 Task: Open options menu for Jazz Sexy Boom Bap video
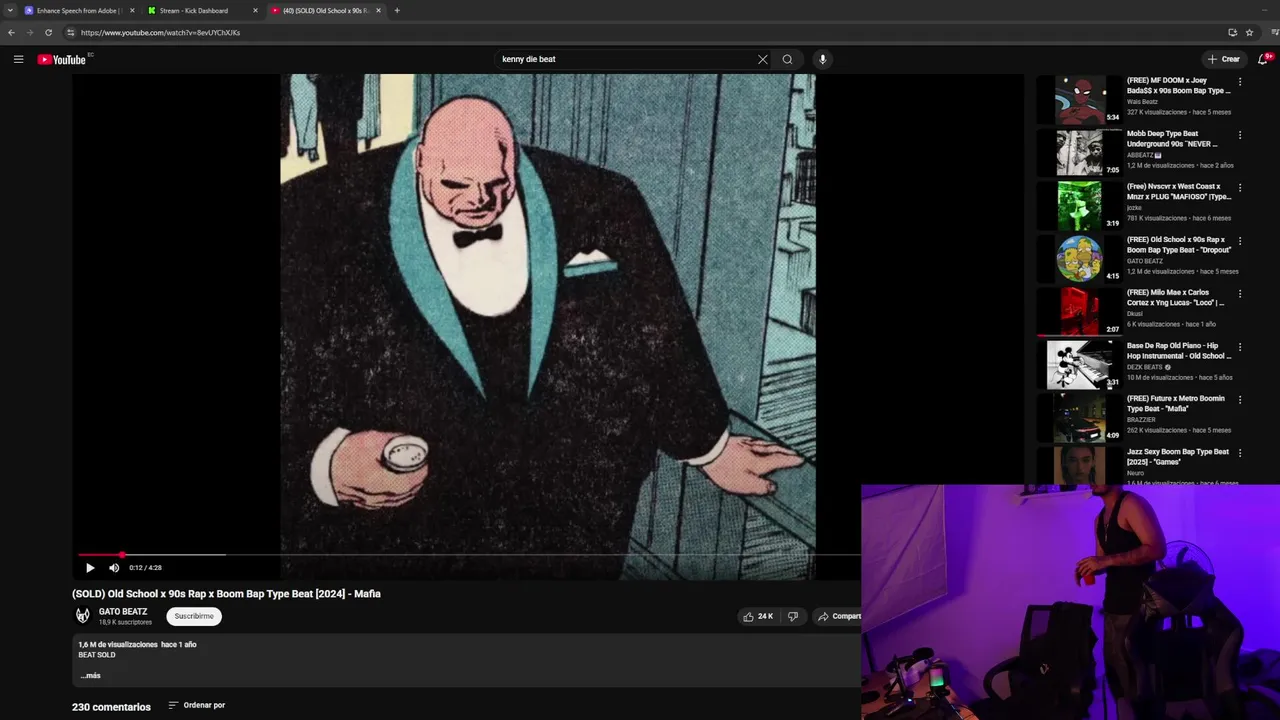[1240, 453]
